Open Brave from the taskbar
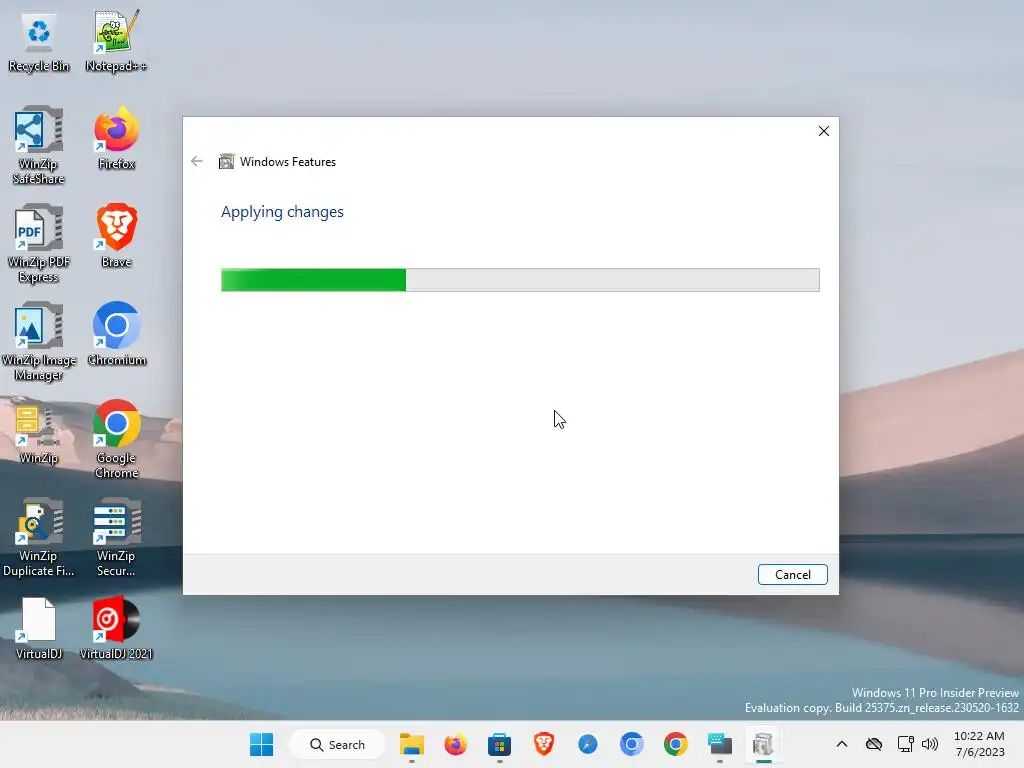This screenshot has width=1024, height=768. pos(543,744)
